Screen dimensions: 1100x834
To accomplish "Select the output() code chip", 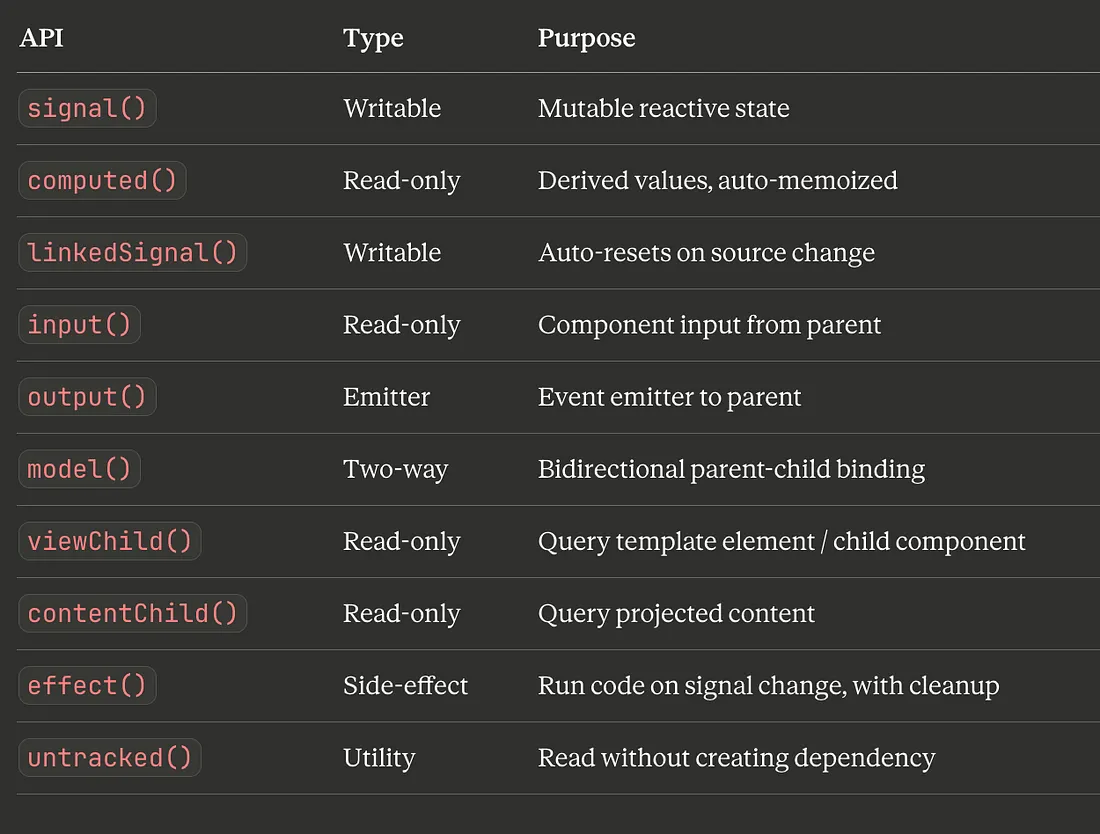I will [87, 397].
